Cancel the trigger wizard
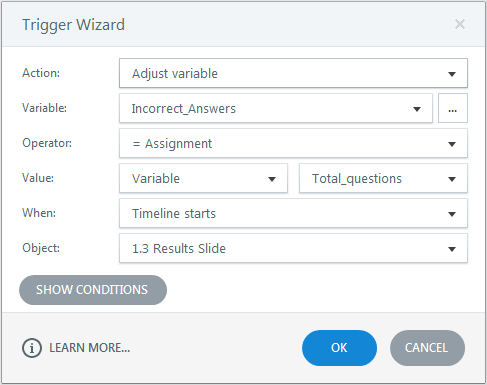 [427, 348]
